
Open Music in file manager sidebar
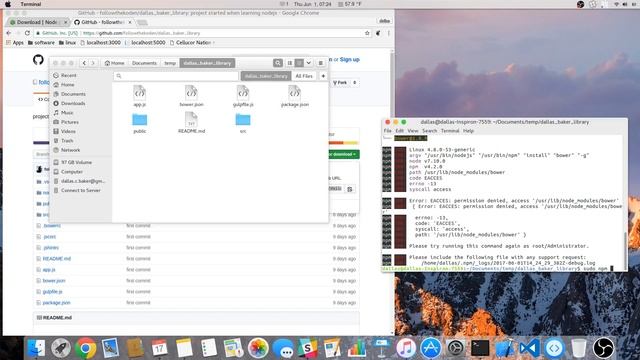67,113
